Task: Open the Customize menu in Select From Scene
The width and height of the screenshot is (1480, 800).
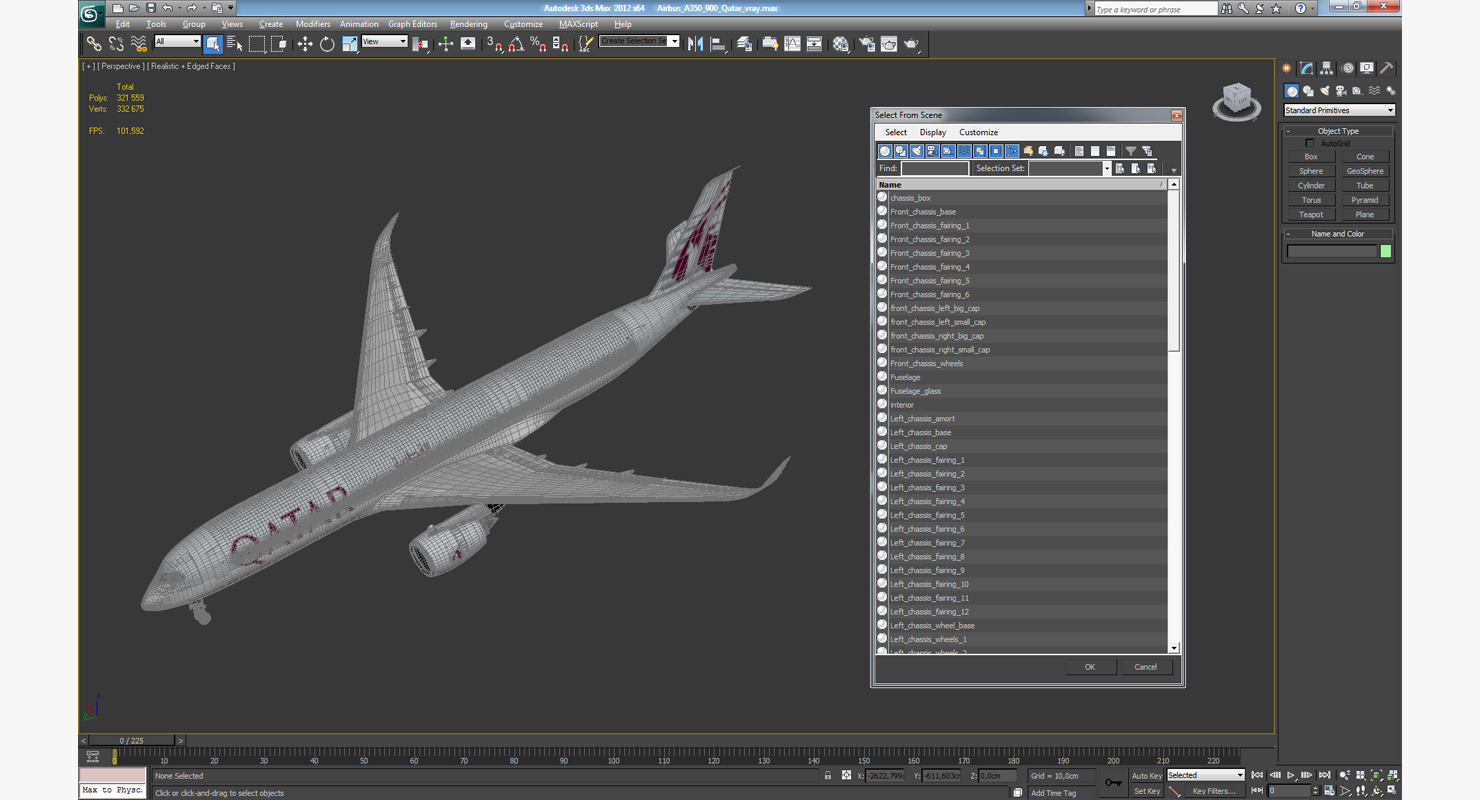Action: (978, 132)
